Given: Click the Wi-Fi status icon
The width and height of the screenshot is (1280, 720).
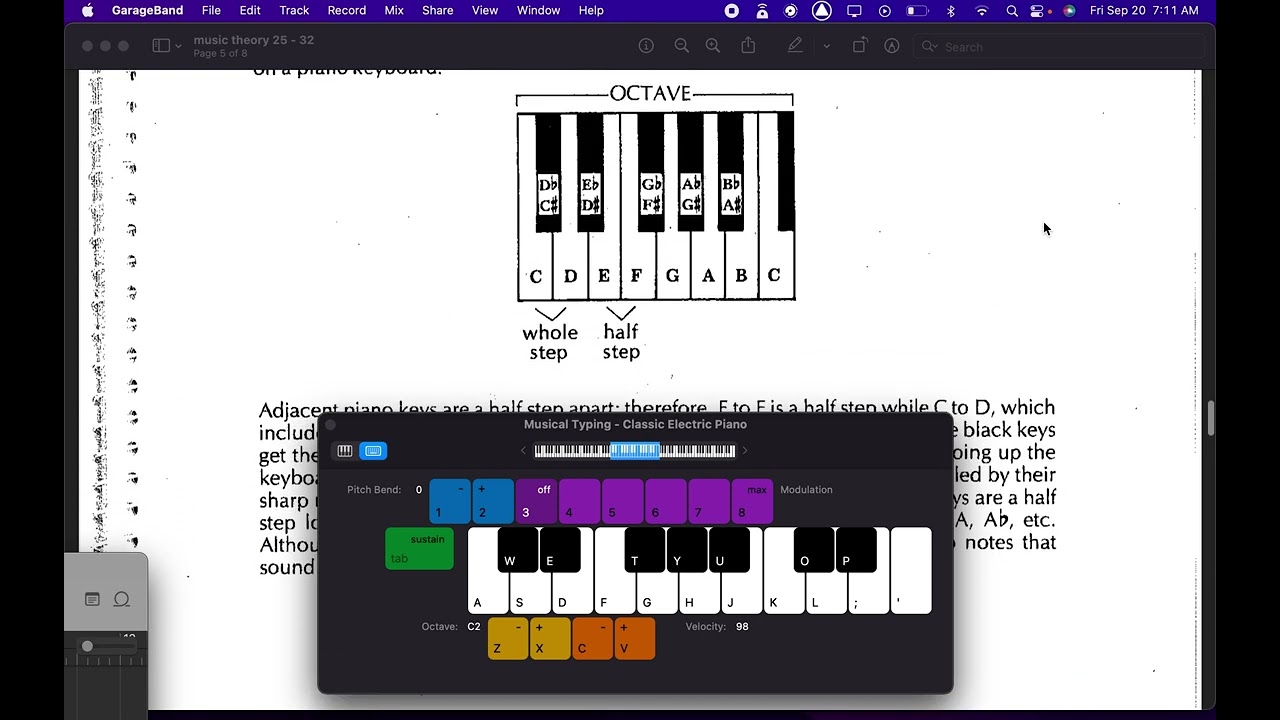Looking at the screenshot, I should pos(982,10).
